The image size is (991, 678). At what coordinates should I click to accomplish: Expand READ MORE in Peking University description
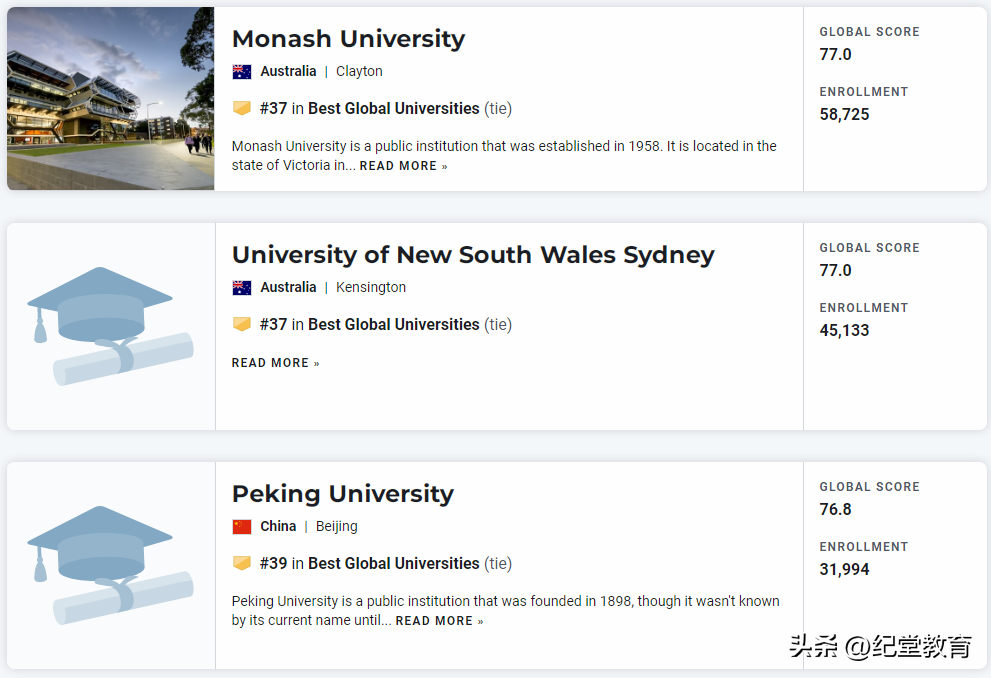439,621
